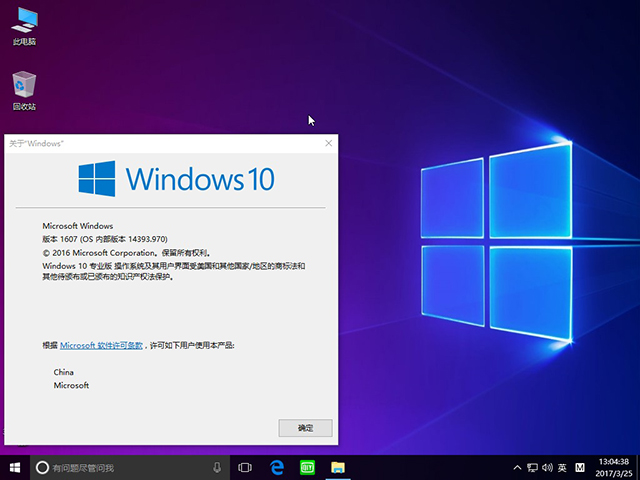Select the 此电脑 desktop icon
Image resolution: width=640 pixels, height=480 pixels.
[x=24, y=27]
